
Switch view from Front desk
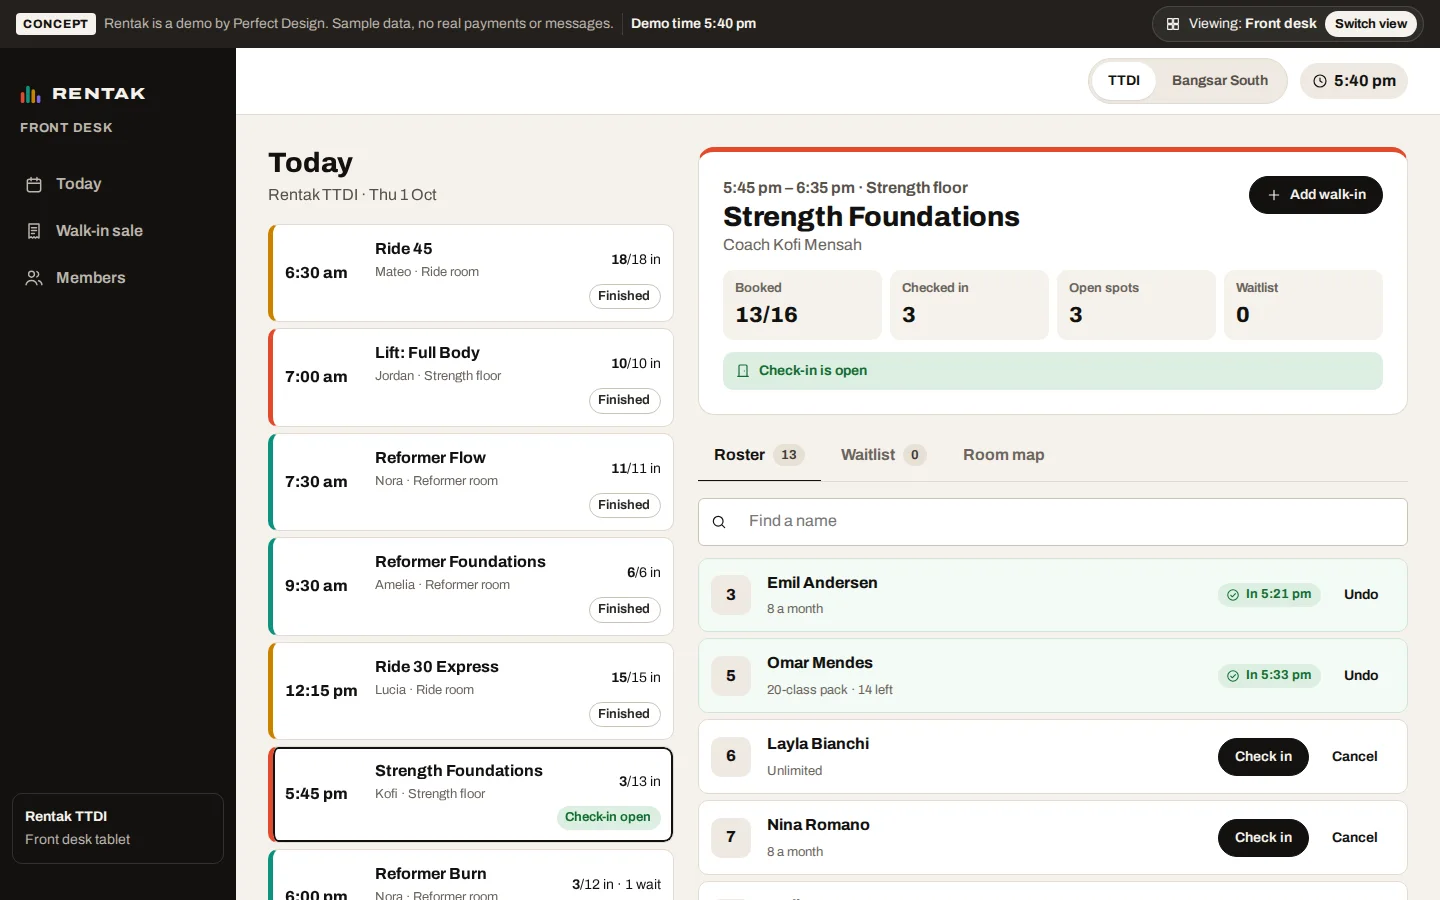click(1371, 24)
